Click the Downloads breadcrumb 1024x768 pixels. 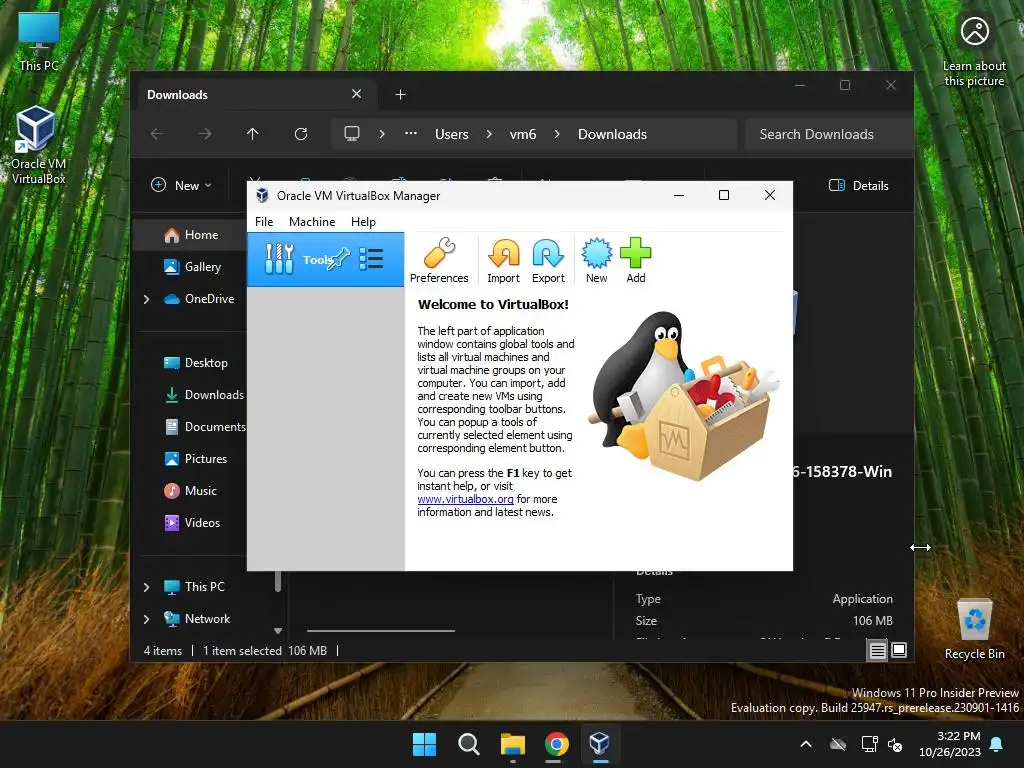tap(612, 134)
